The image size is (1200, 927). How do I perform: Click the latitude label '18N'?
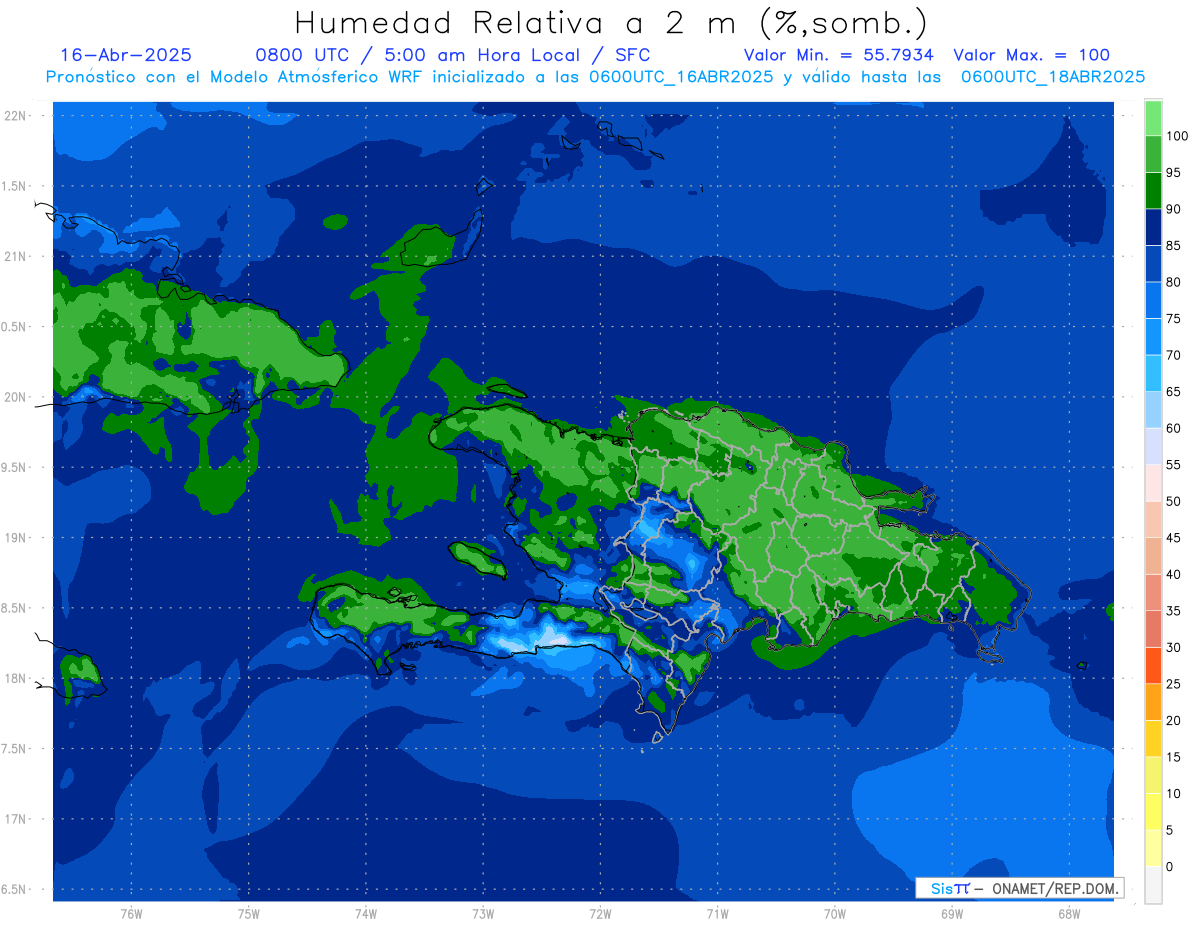[x=15, y=679]
